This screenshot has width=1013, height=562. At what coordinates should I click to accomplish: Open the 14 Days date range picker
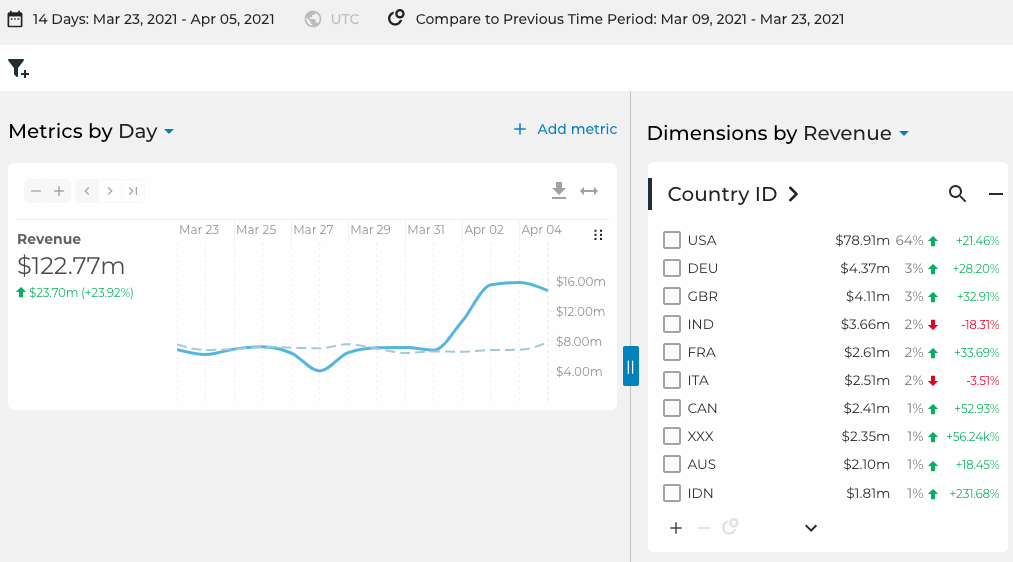[x=141, y=19]
